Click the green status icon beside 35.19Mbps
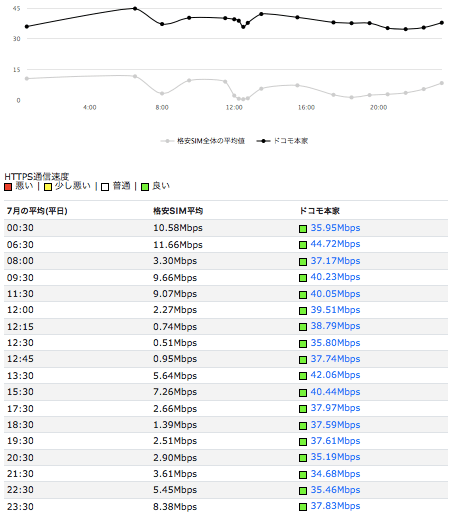Viewport: 452px width, 515px height. point(303,458)
